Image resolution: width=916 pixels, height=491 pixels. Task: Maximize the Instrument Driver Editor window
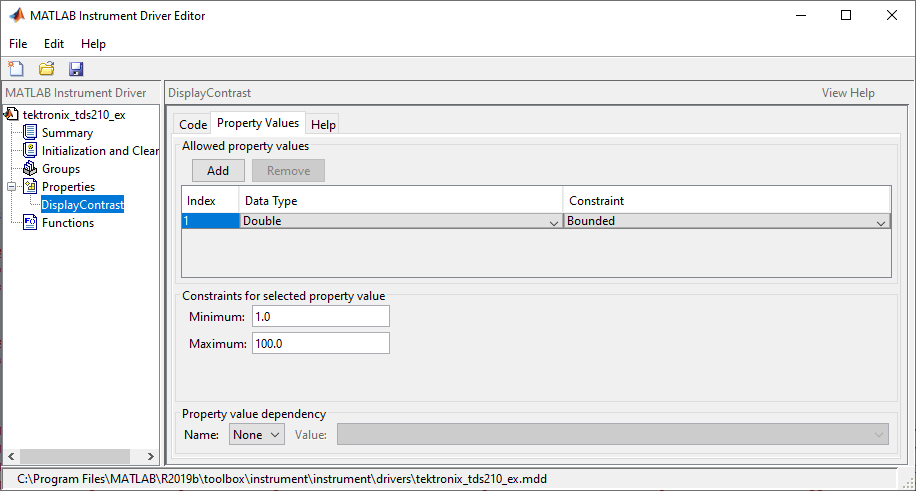pos(845,16)
